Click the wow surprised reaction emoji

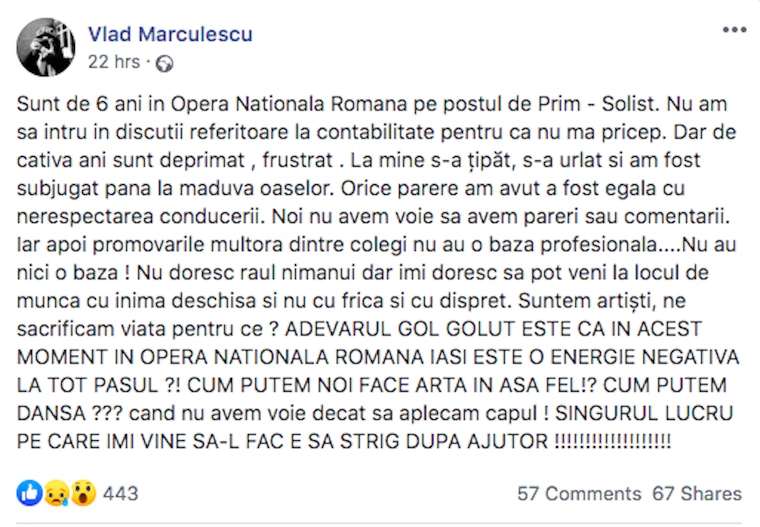tap(84, 493)
